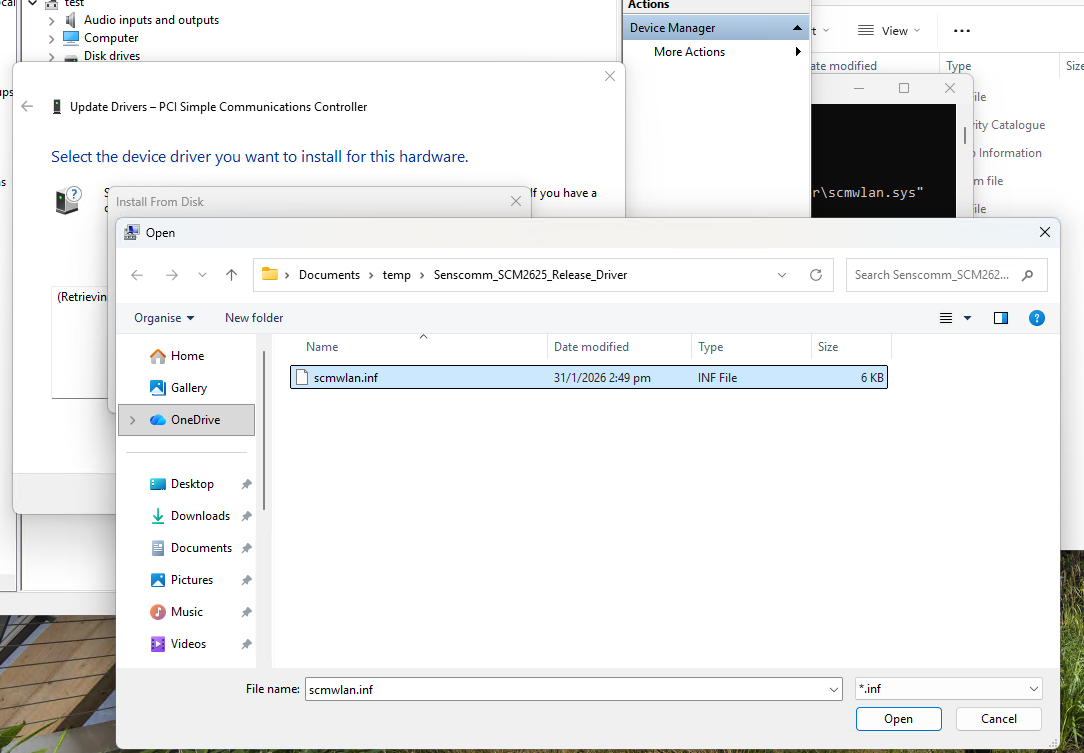
Task: Click the Search Senscomm folder box
Action: [x=946, y=275]
